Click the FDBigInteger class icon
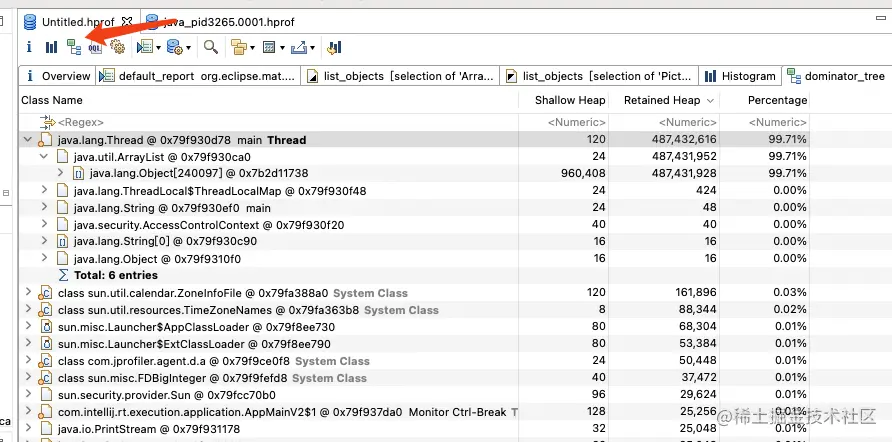 pos(45,378)
